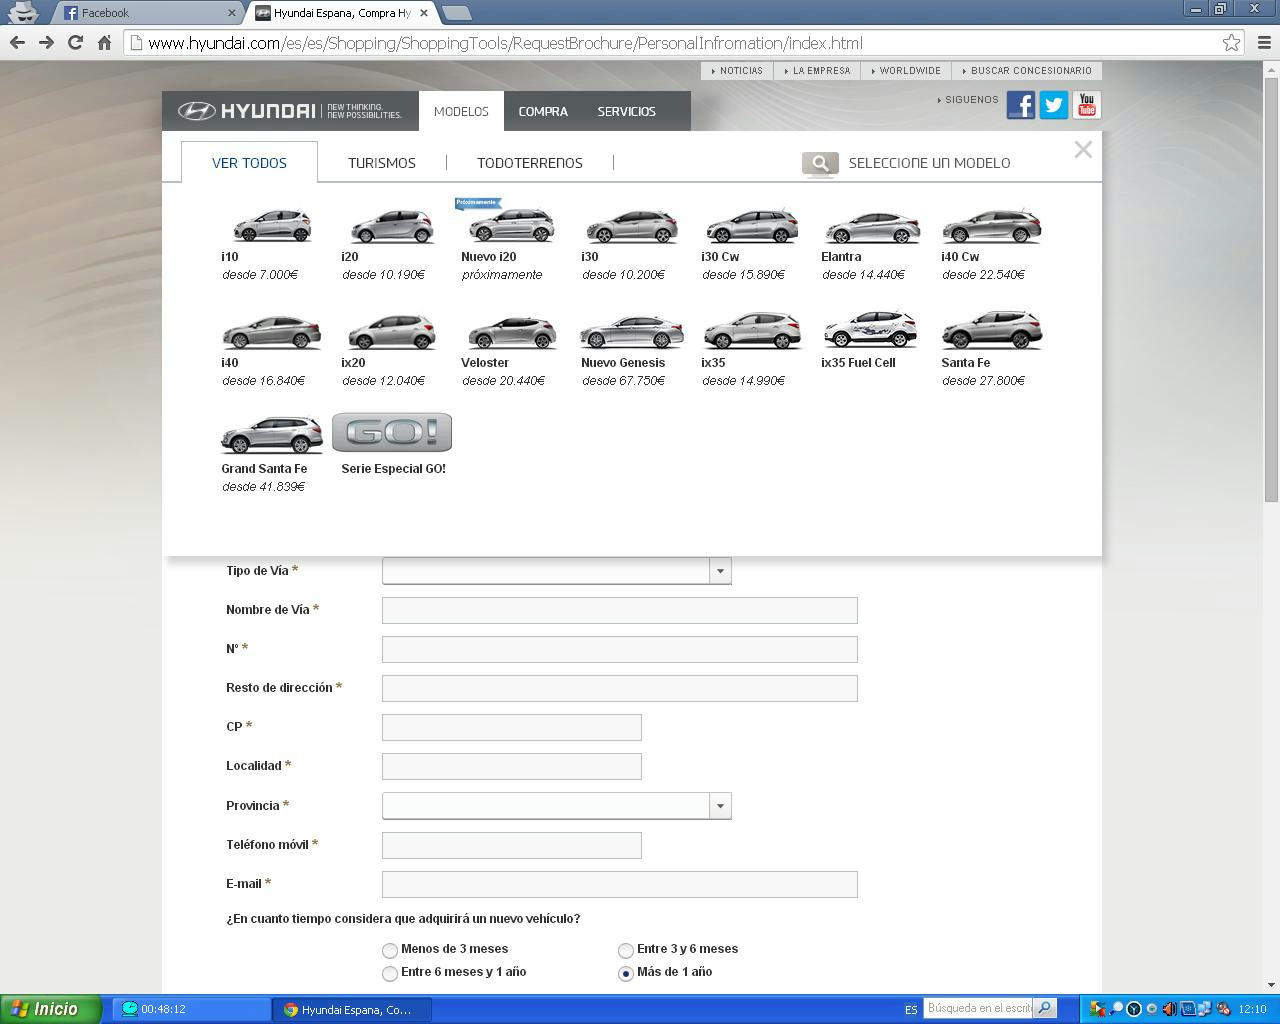Click the Teléfono móvil field
The width and height of the screenshot is (1280, 1024).
(x=512, y=845)
